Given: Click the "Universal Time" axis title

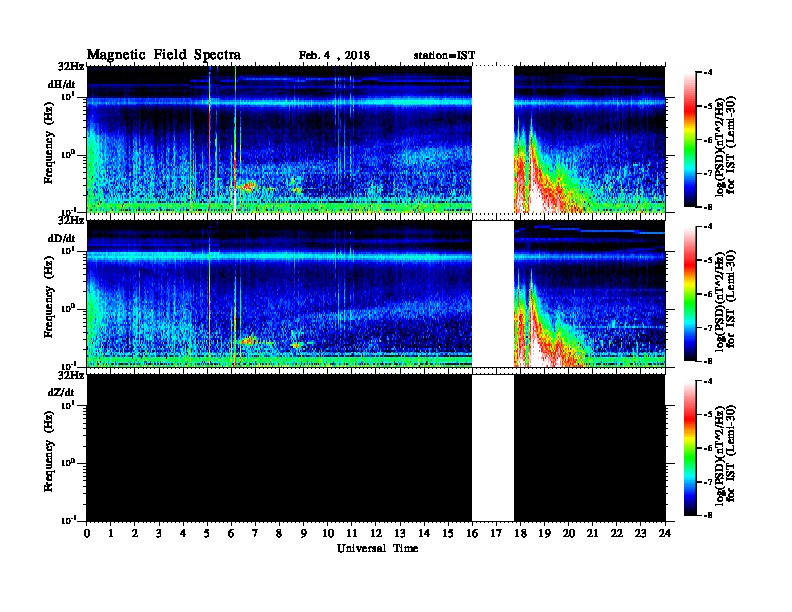Looking at the screenshot, I should (x=377, y=548).
